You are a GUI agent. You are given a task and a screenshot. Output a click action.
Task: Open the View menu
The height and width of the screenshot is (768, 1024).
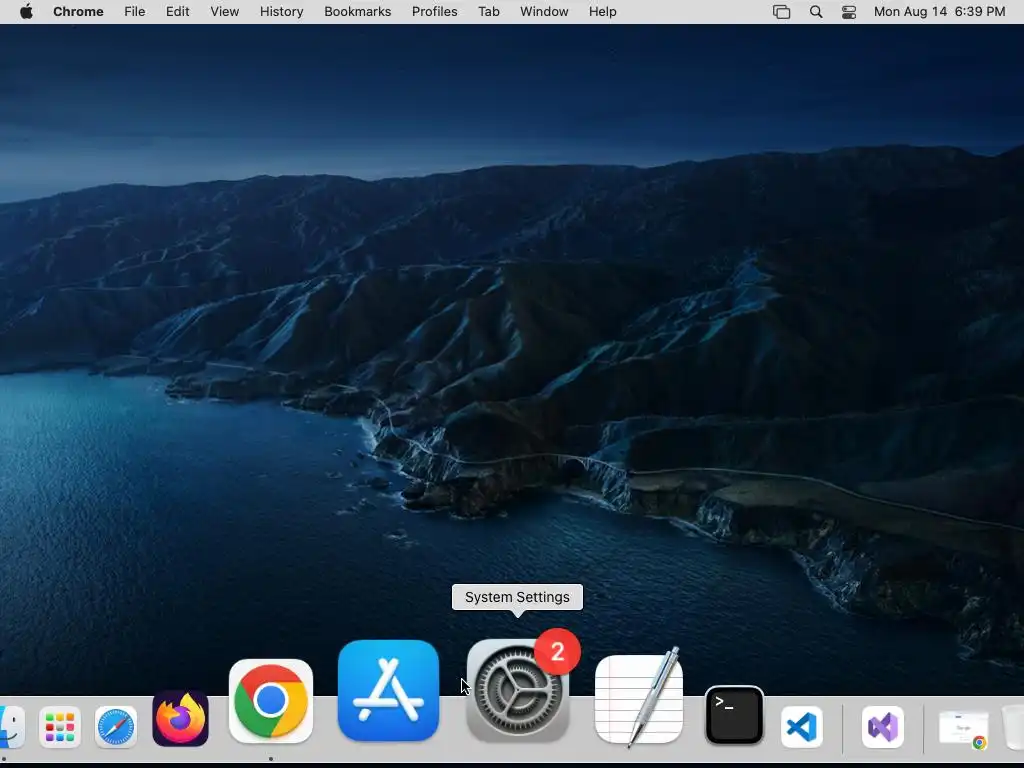[x=225, y=12]
